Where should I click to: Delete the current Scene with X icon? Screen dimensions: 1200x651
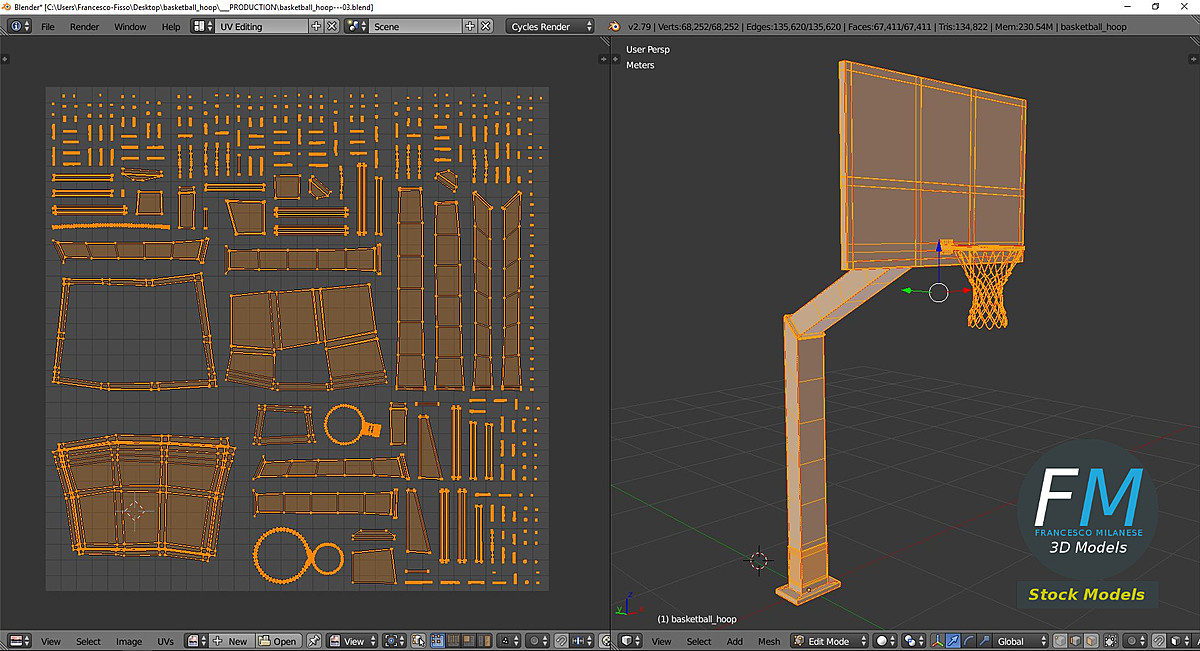[x=485, y=26]
